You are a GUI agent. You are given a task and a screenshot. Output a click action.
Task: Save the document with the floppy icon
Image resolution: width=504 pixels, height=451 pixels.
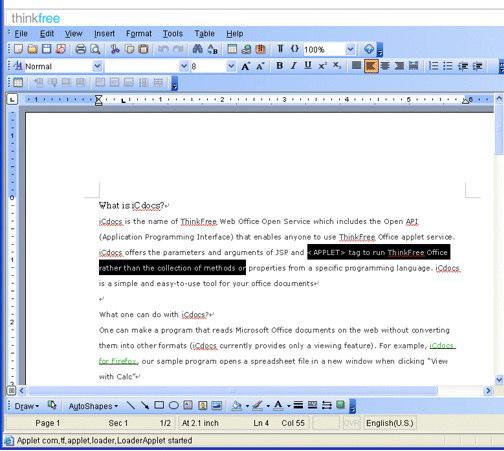click(x=46, y=49)
